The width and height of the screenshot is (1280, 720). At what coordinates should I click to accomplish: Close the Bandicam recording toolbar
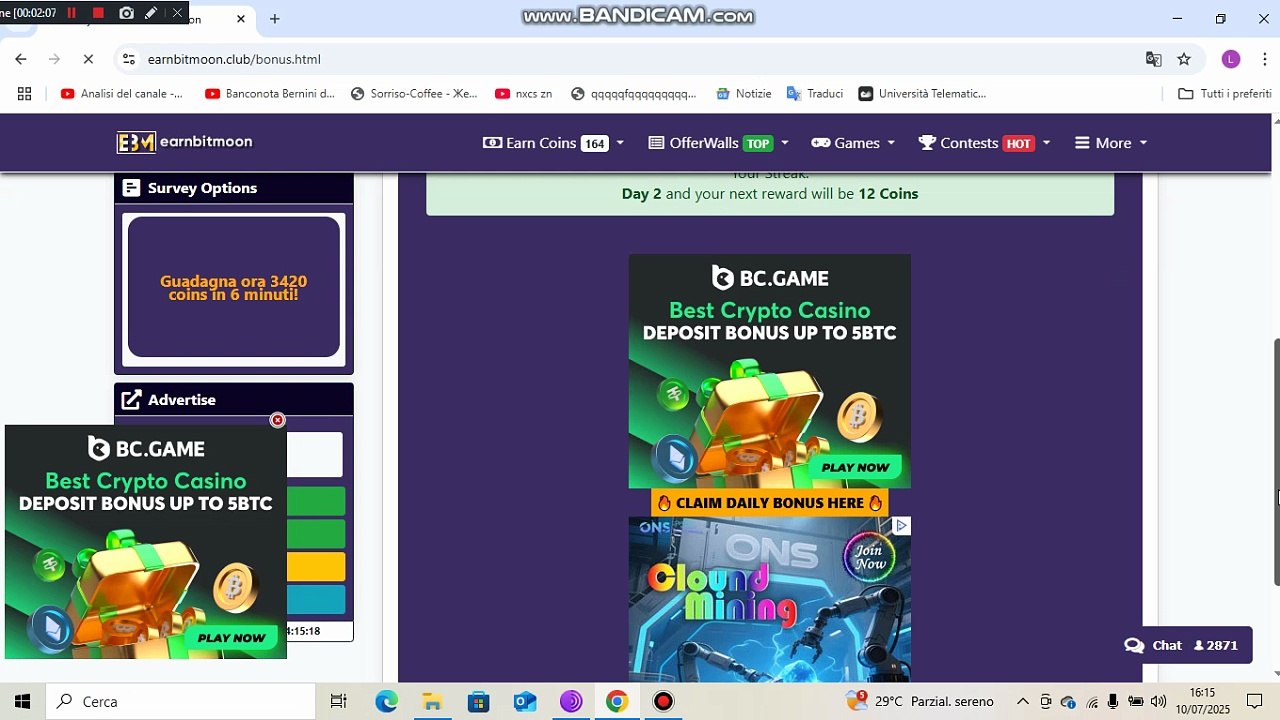(x=177, y=13)
